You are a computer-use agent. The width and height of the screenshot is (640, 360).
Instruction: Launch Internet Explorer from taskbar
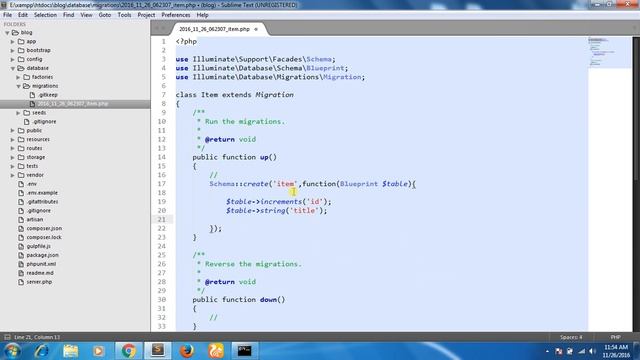click(41, 351)
